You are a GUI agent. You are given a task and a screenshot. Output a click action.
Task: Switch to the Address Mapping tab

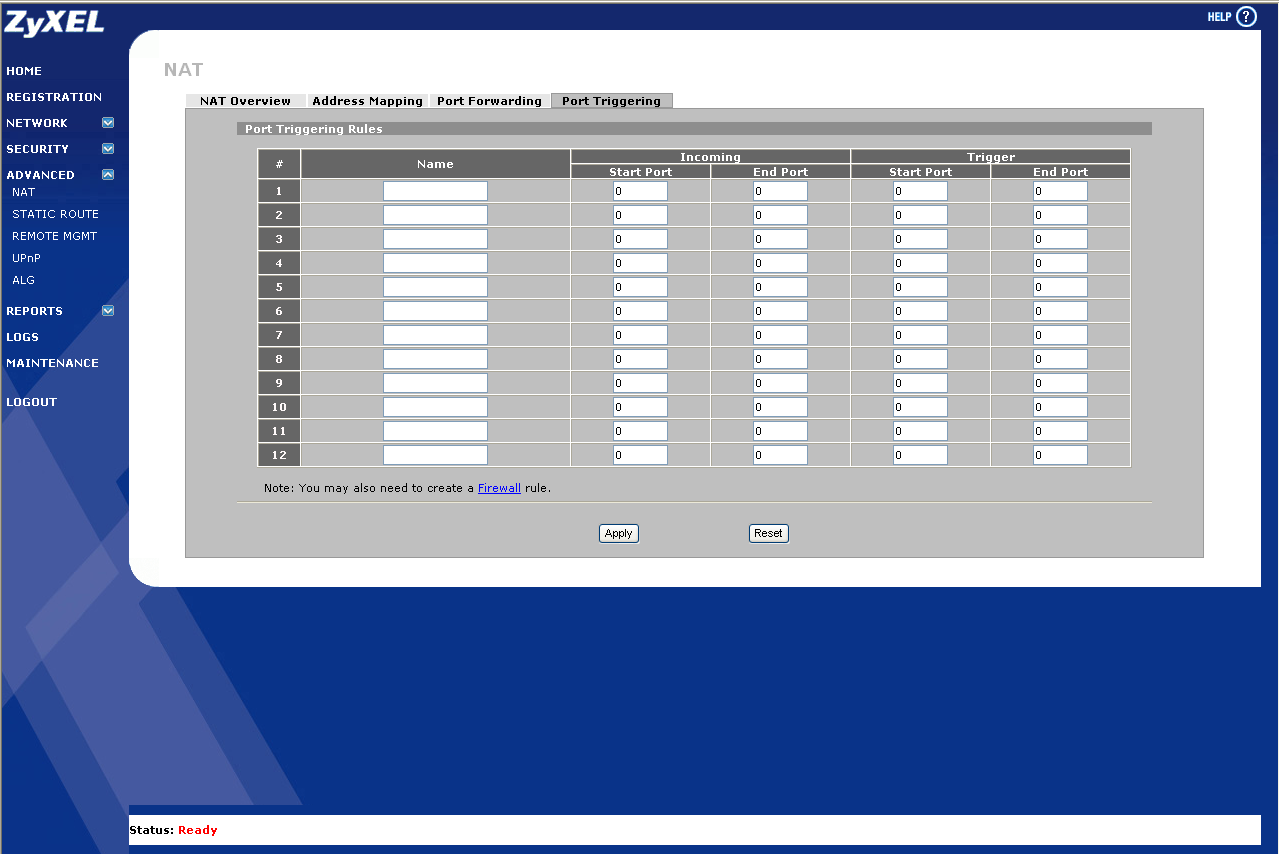click(x=367, y=101)
